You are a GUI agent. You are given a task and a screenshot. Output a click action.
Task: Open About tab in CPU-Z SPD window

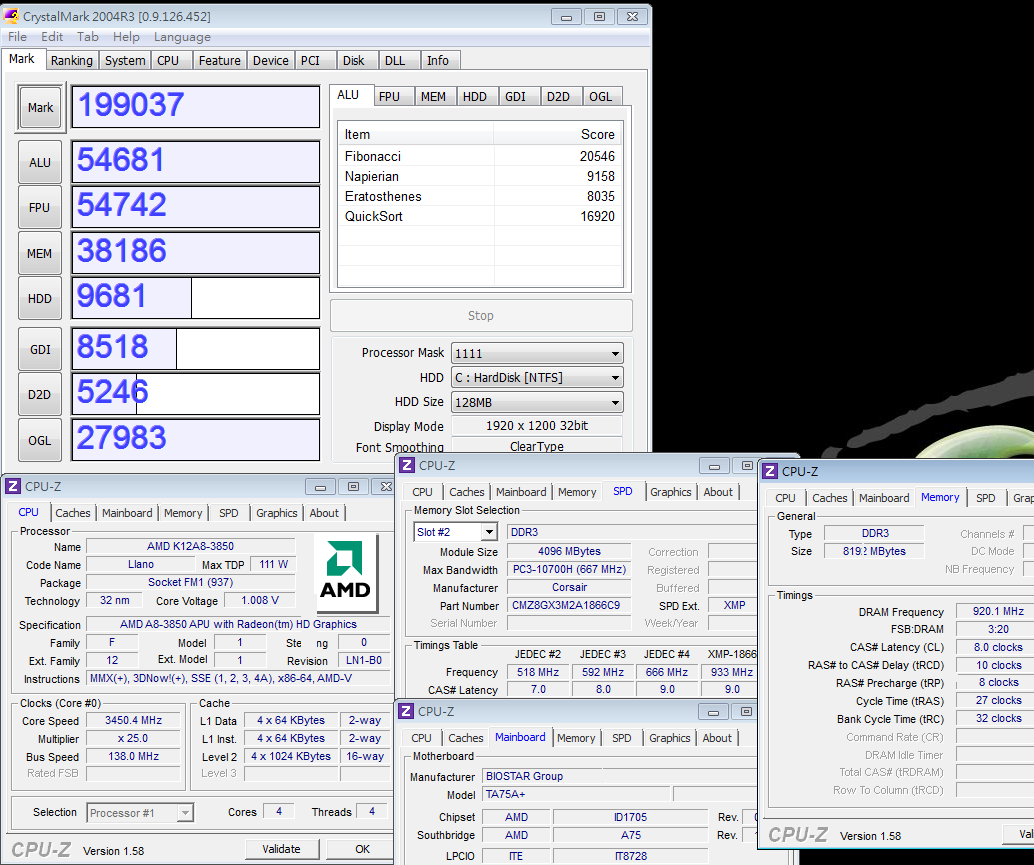click(718, 492)
